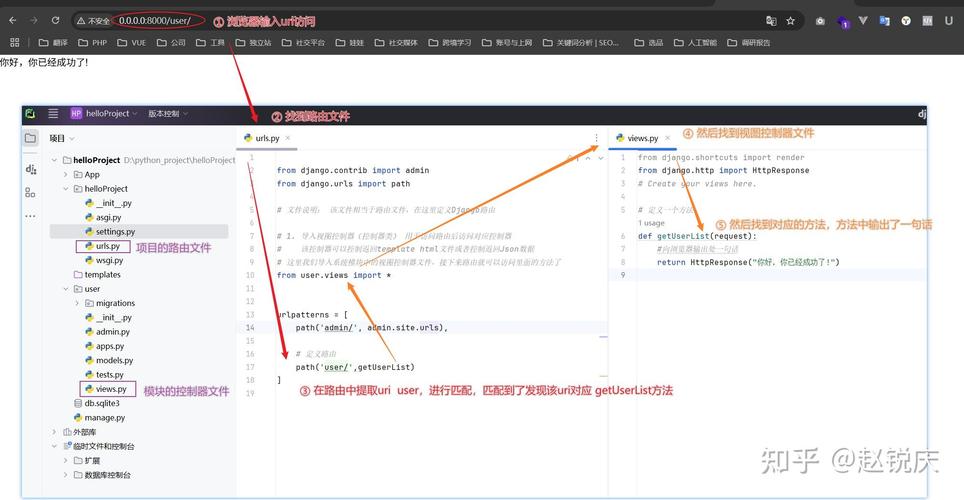Open the 关键词分析 | SEO bookmarks folder
The height and width of the screenshot is (500, 964).
pyautogui.click(x=581, y=42)
